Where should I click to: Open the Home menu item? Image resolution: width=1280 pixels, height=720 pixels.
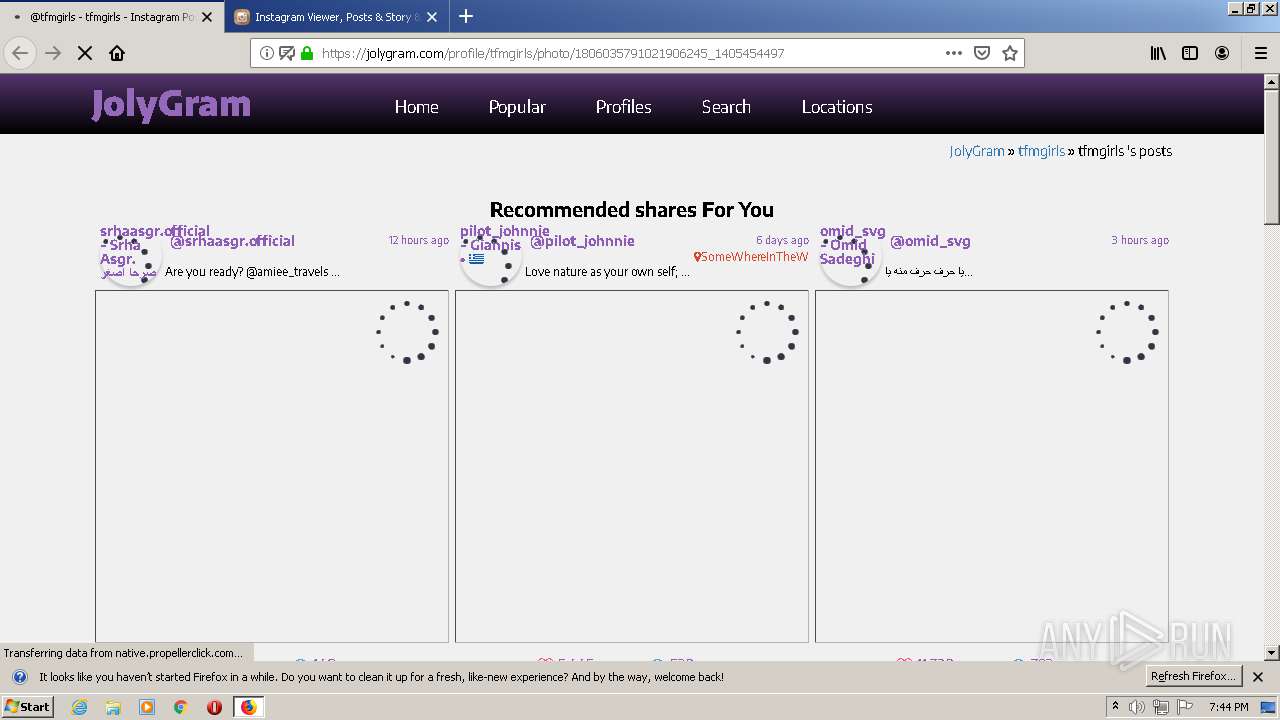point(416,107)
